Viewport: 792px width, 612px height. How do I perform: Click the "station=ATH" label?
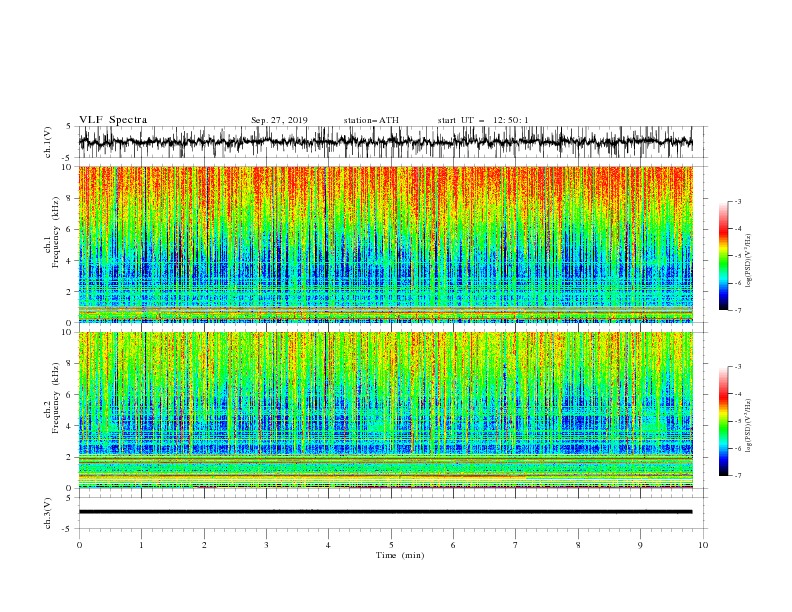(371, 120)
